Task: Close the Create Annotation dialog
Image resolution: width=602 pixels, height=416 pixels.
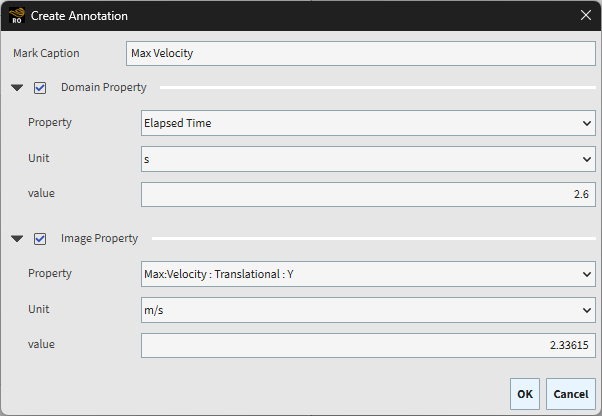Action: 585,15
